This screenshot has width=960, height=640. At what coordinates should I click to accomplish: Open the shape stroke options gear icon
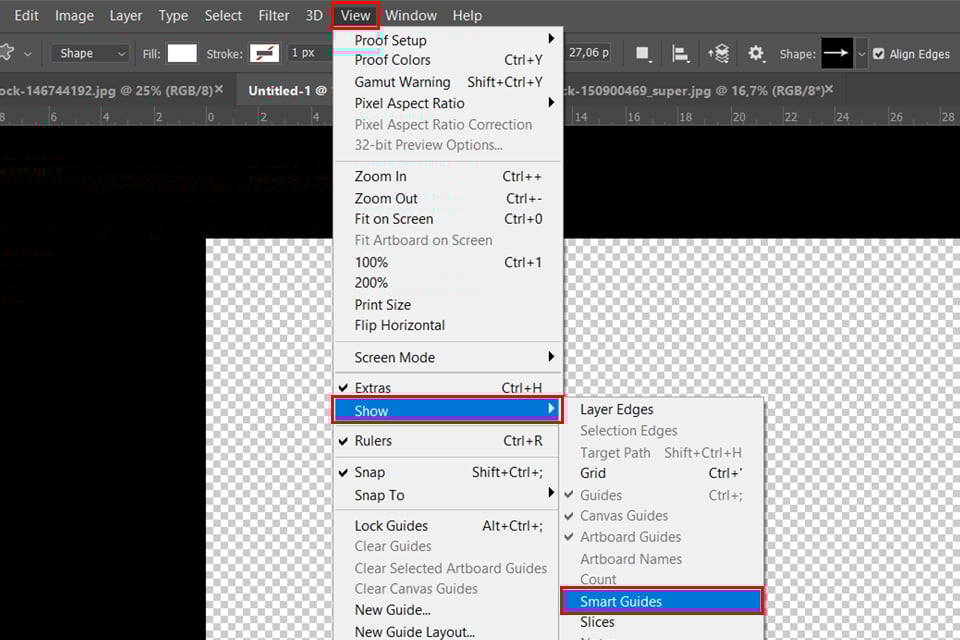point(757,52)
